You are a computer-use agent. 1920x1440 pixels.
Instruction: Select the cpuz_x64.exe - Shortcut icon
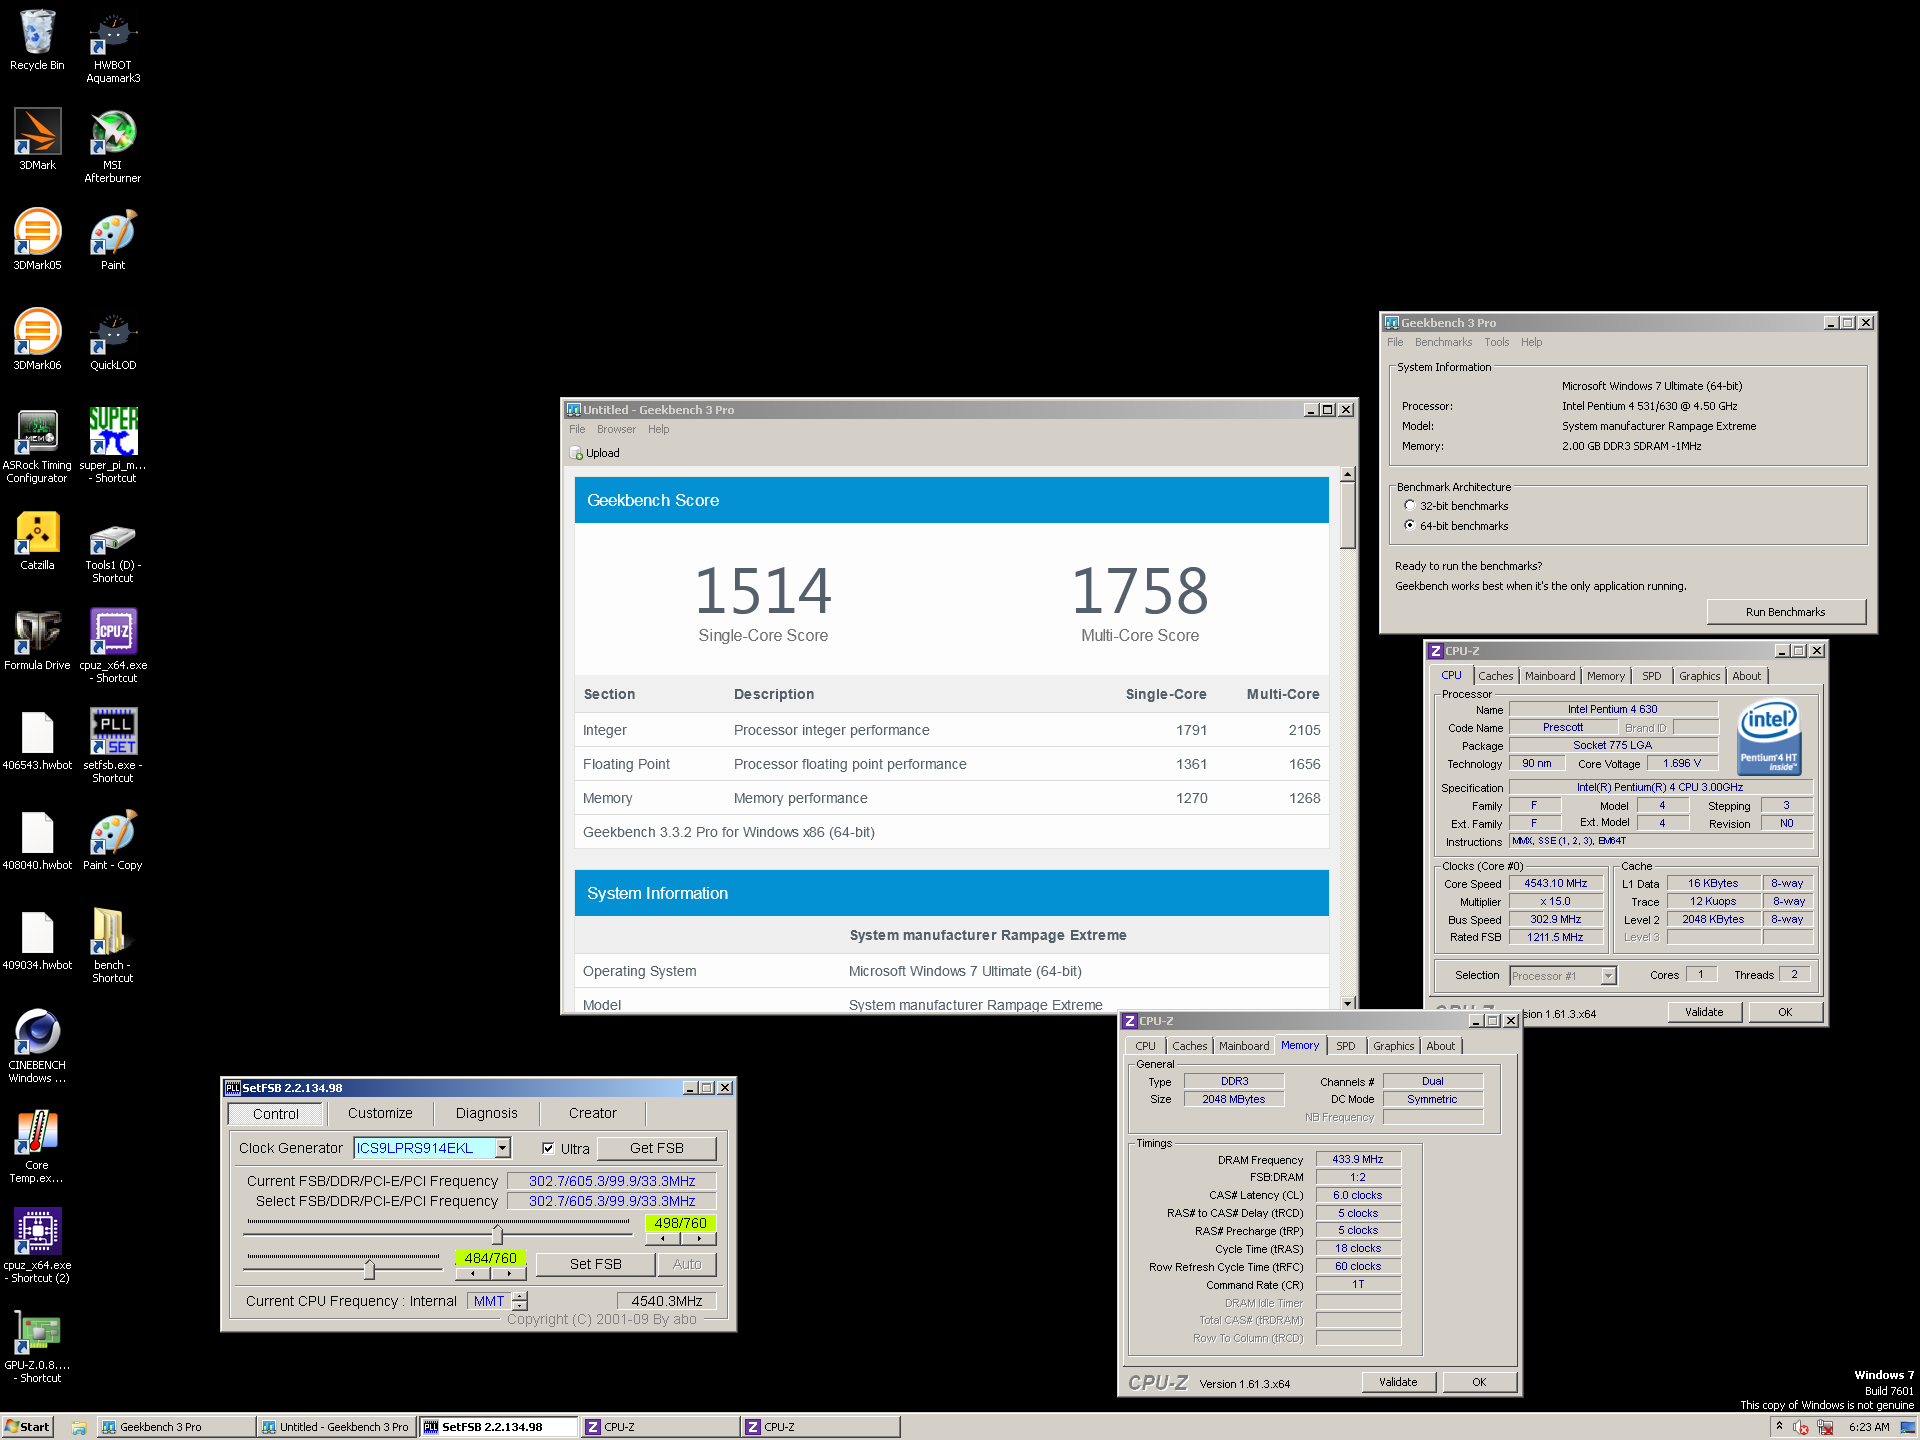[113, 646]
